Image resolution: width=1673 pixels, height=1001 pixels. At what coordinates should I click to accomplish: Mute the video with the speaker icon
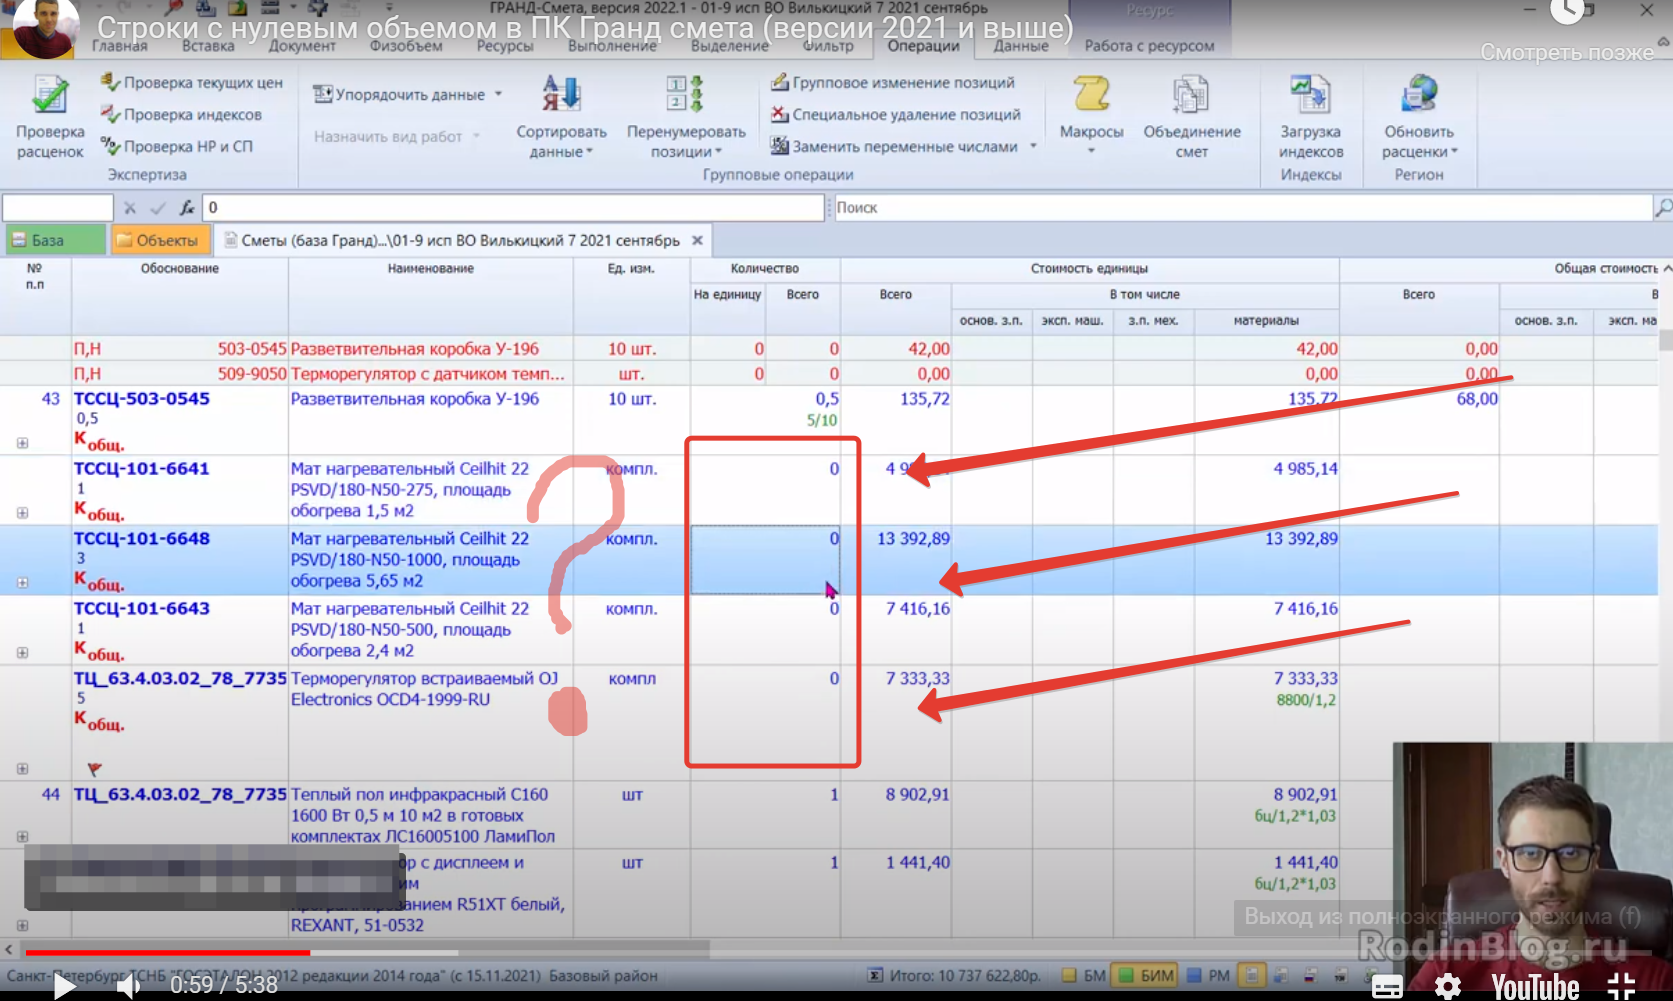point(128,986)
